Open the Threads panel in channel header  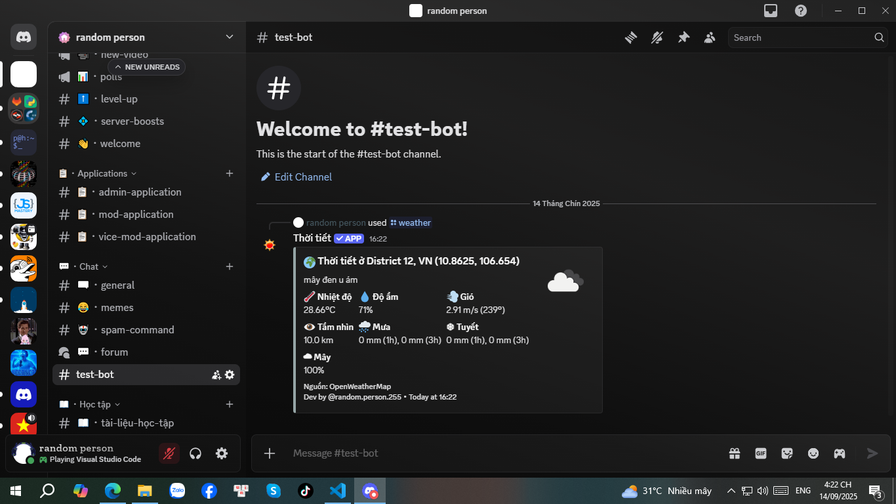tap(631, 38)
